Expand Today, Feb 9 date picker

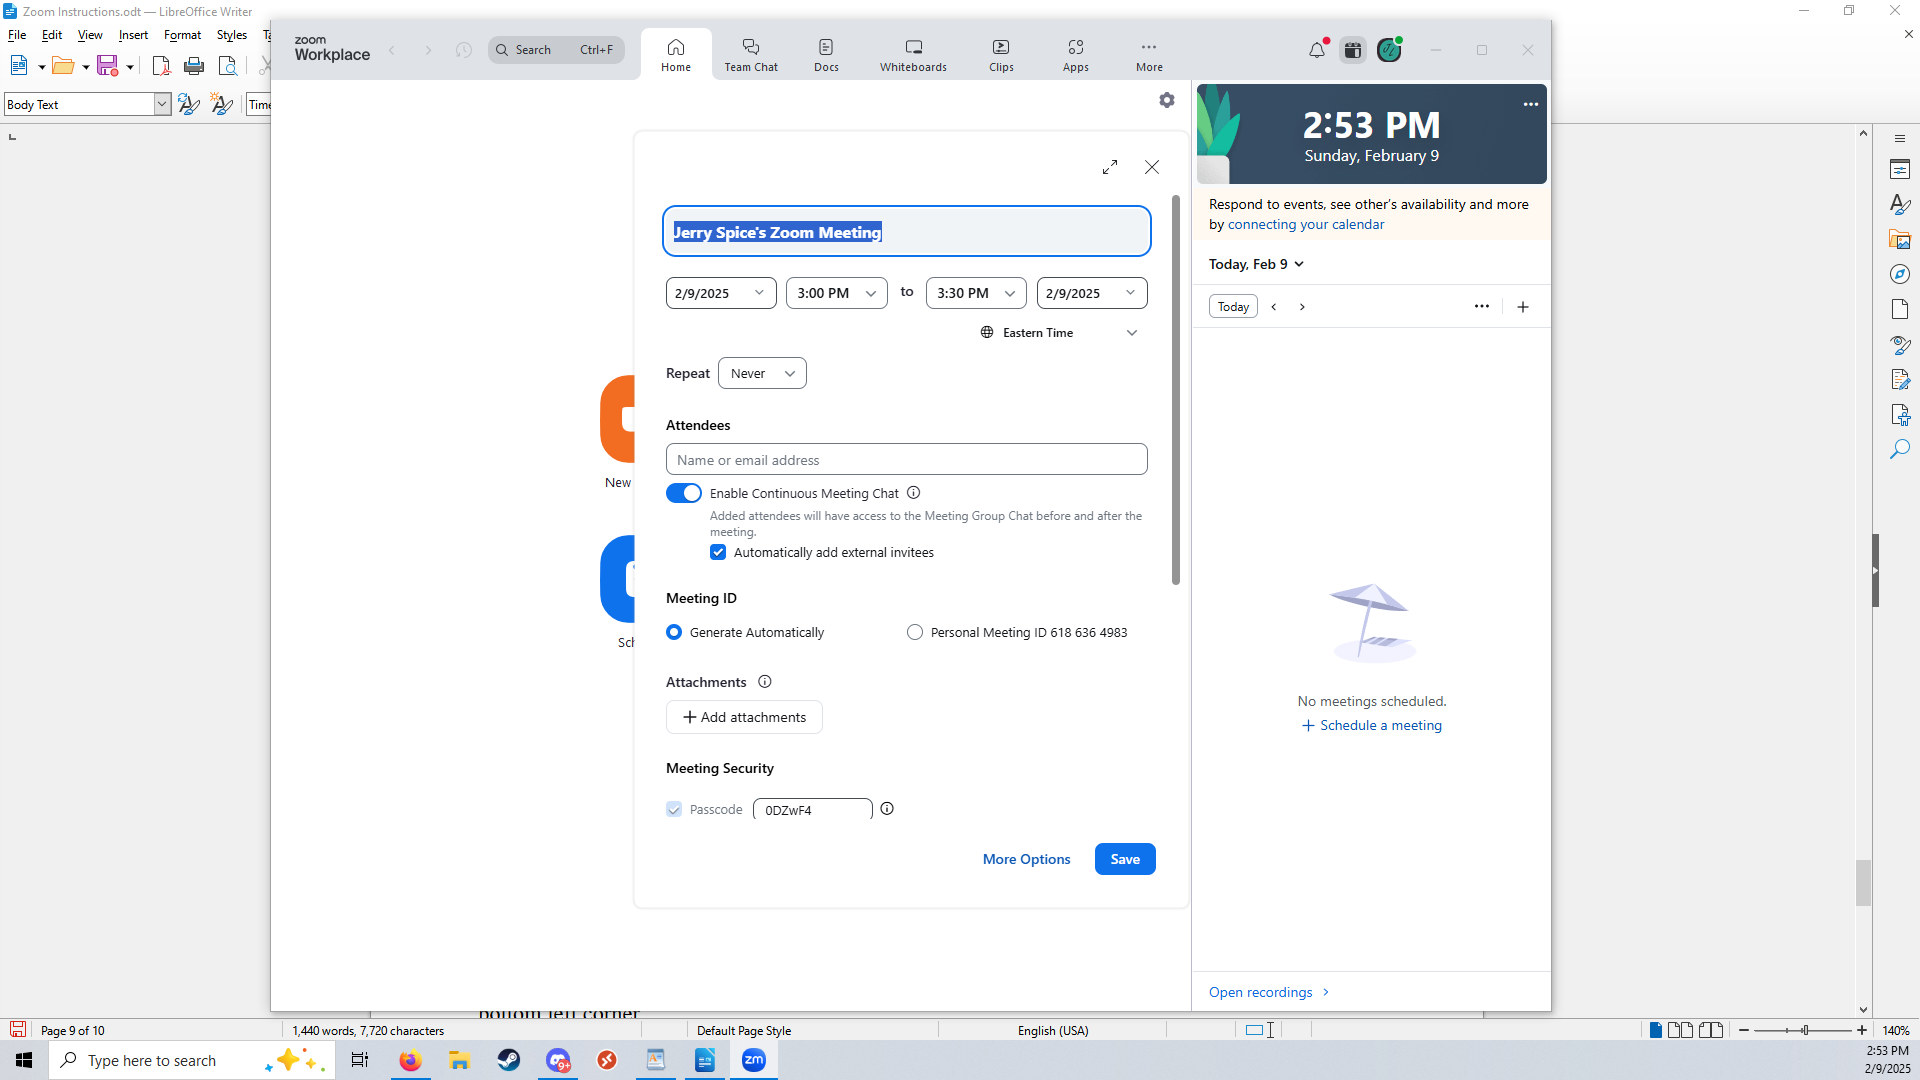pyautogui.click(x=1257, y=264)
